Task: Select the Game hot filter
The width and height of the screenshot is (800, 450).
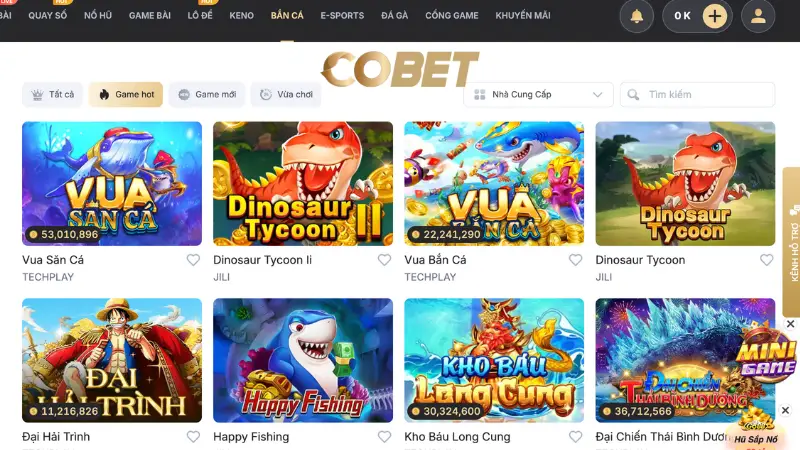Action: pos(126,95)
